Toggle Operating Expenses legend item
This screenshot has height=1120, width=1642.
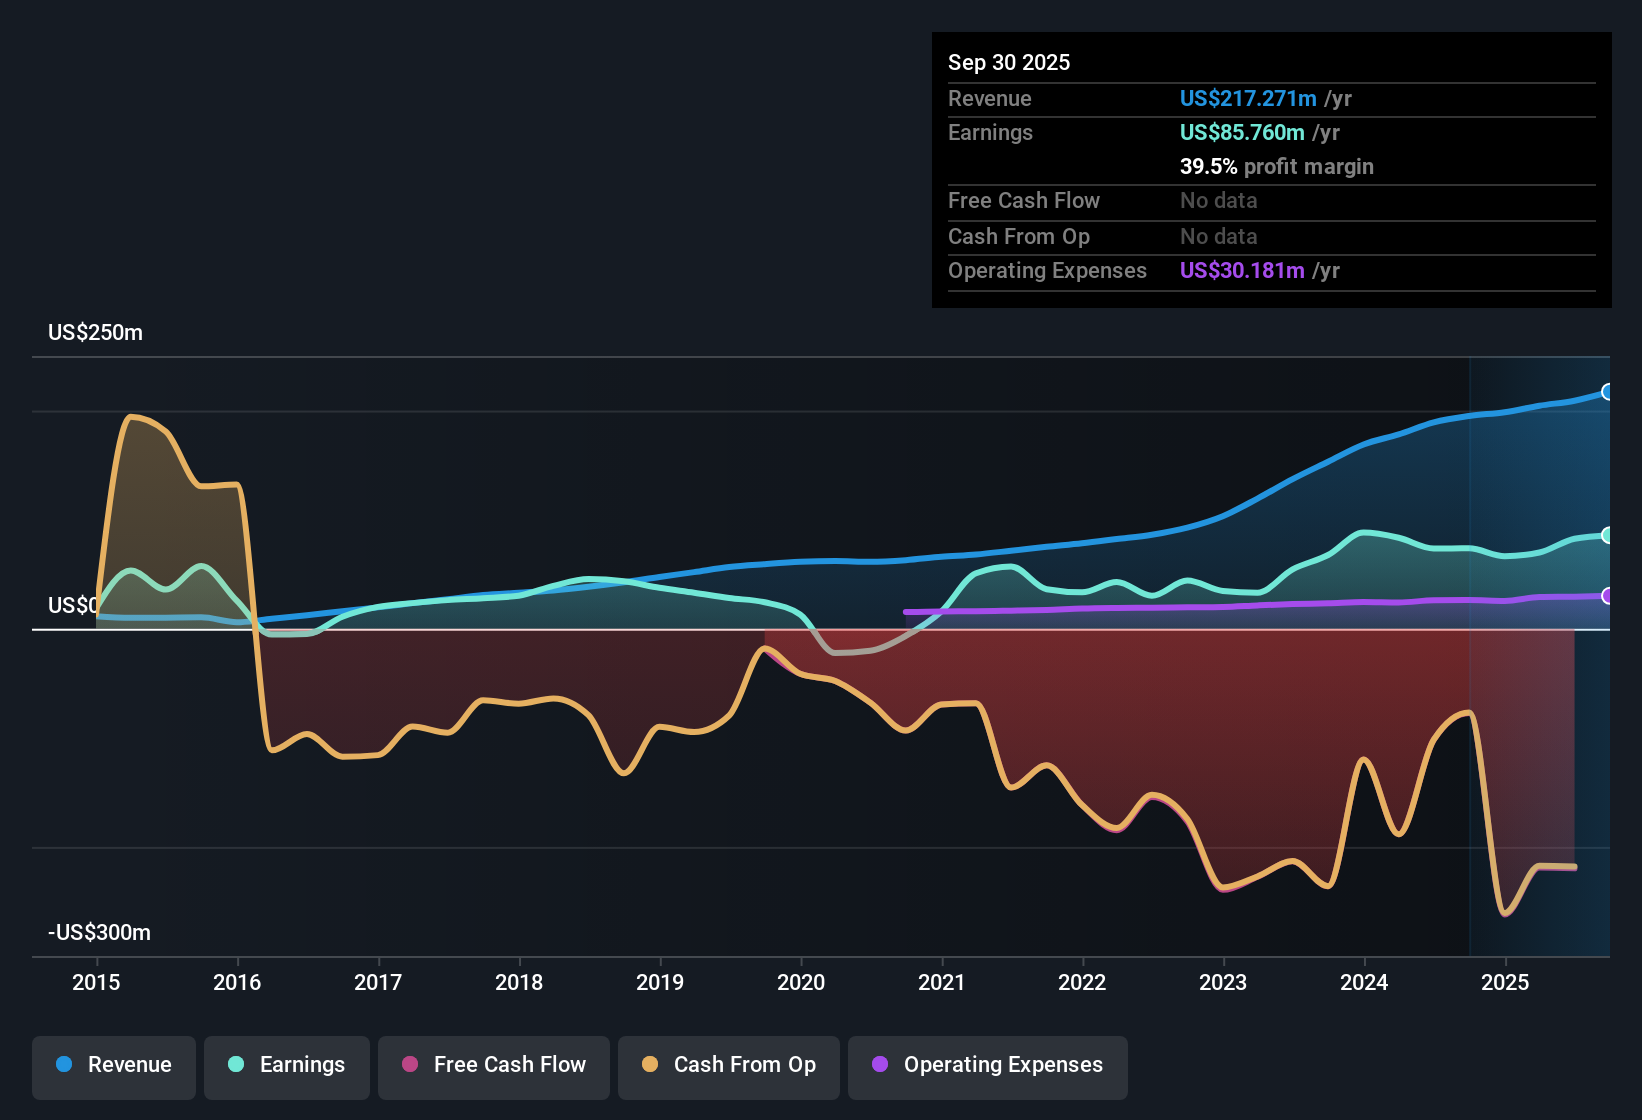(988, 1065)
